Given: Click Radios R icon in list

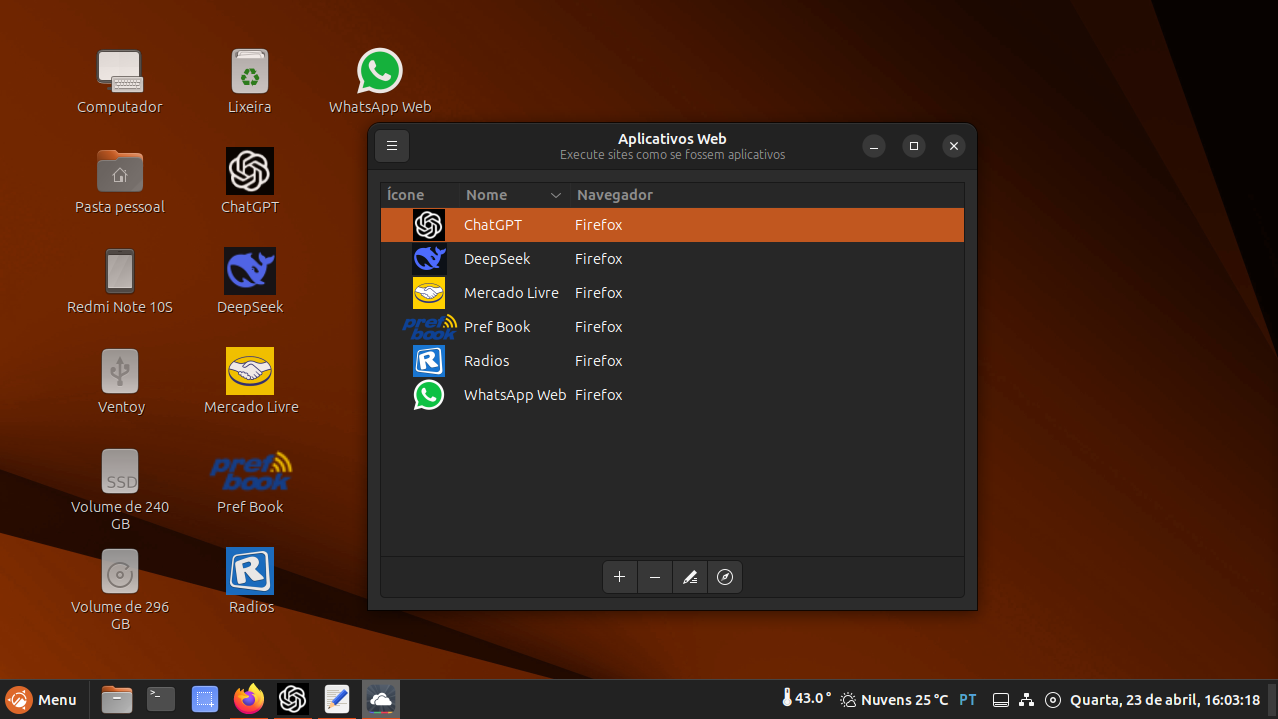Looking at the screenshot, I should (x=429, y=361).
